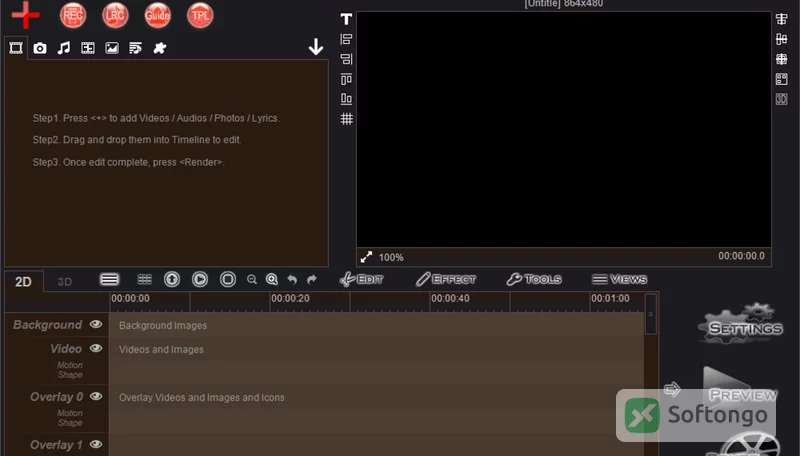Switch to the 3D timeline tab
Image resolution: width=800 pixels, height=456 pixels.
tap(65, 282)
